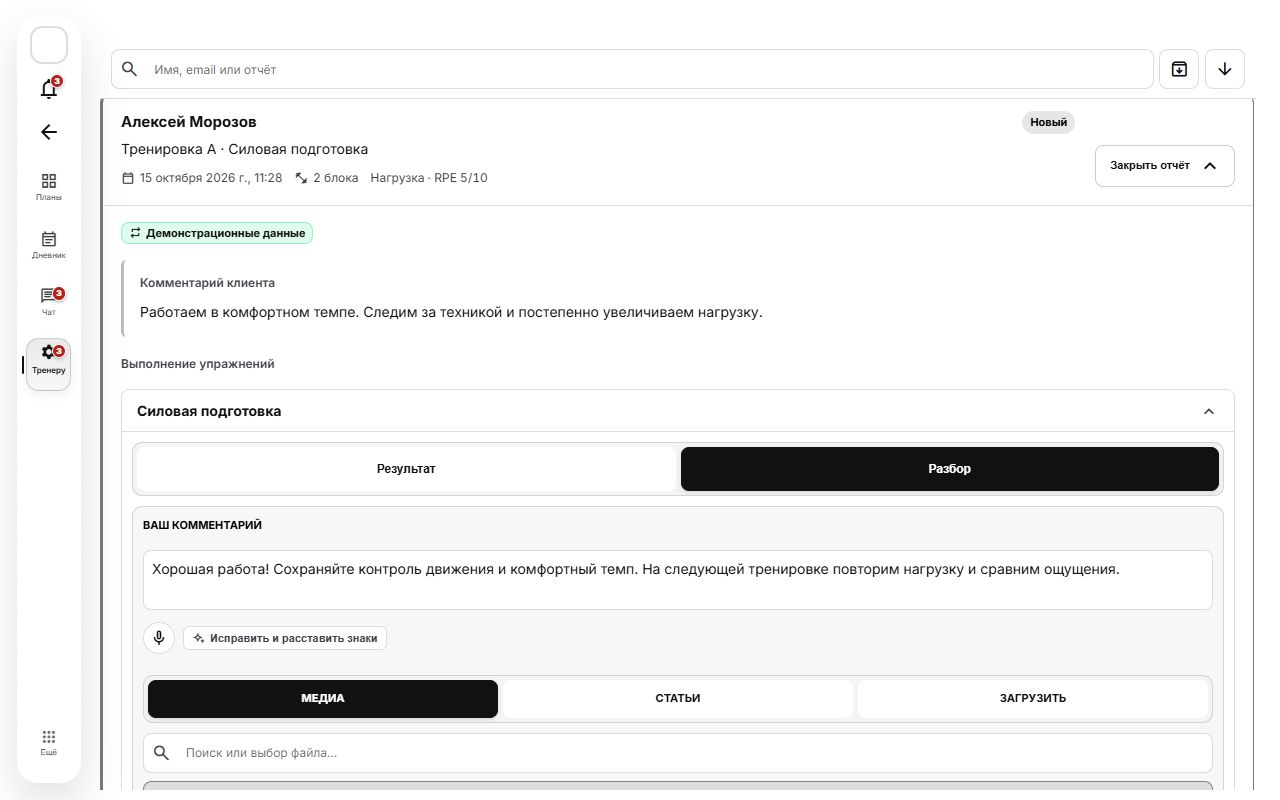
Task: Collapse the Силовая подготовка section chevron
Action: (1209, 411)
